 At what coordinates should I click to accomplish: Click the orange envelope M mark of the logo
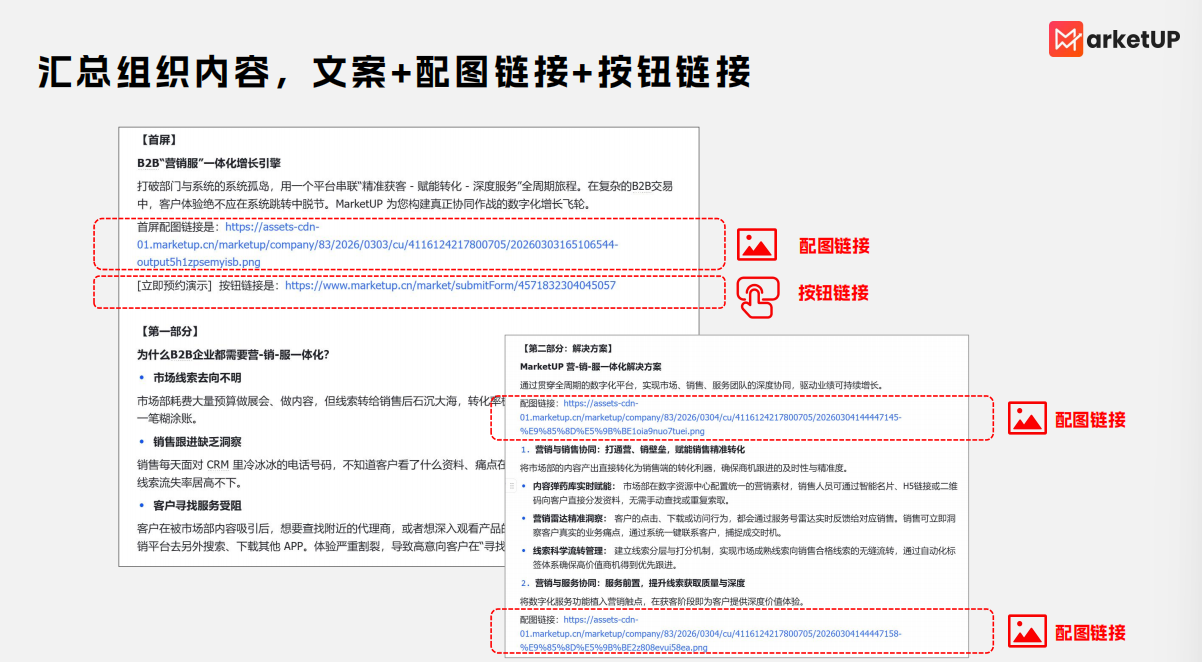click(x=1064, y=38)
